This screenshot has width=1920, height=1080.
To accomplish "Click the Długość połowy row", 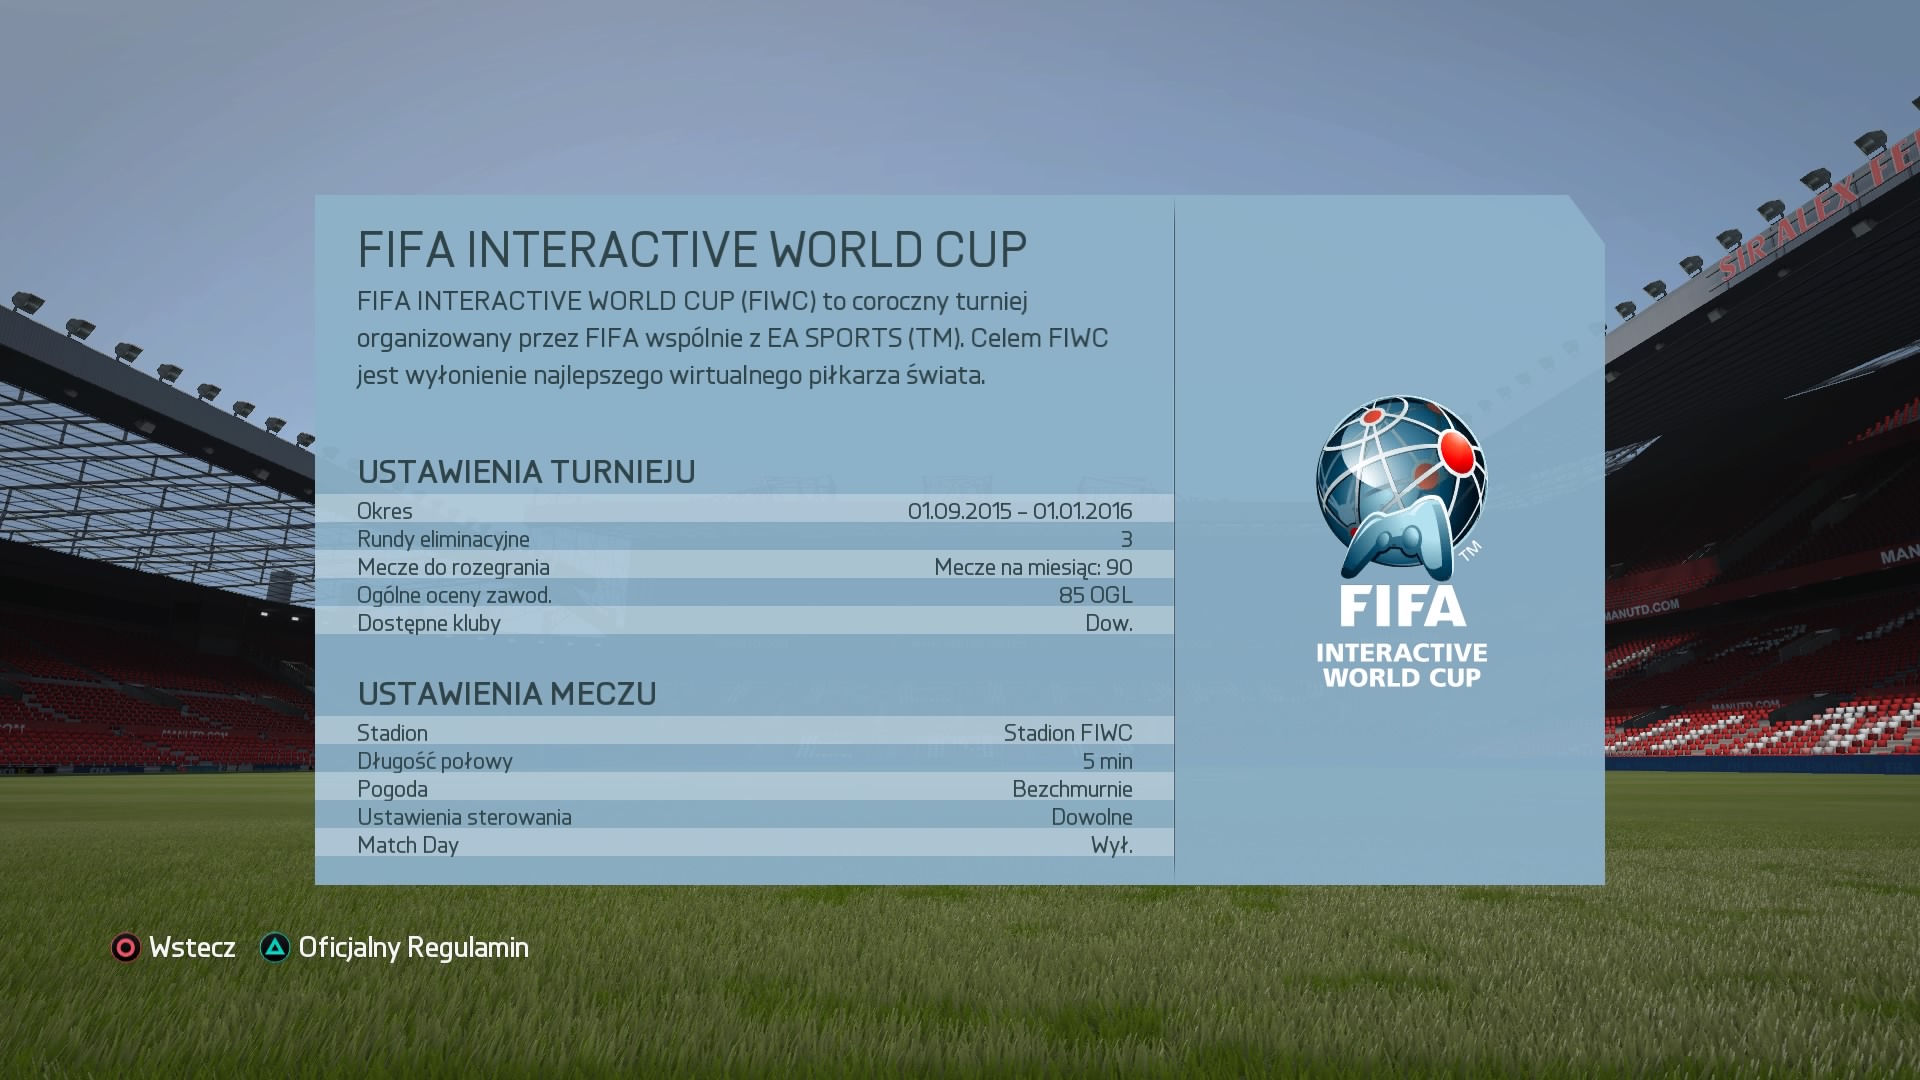I will [744, 761].
